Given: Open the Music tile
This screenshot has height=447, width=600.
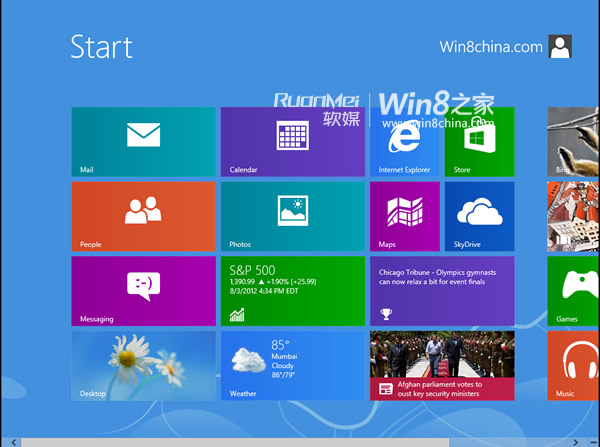Looking at the screenshot, I should coord(573,365).
